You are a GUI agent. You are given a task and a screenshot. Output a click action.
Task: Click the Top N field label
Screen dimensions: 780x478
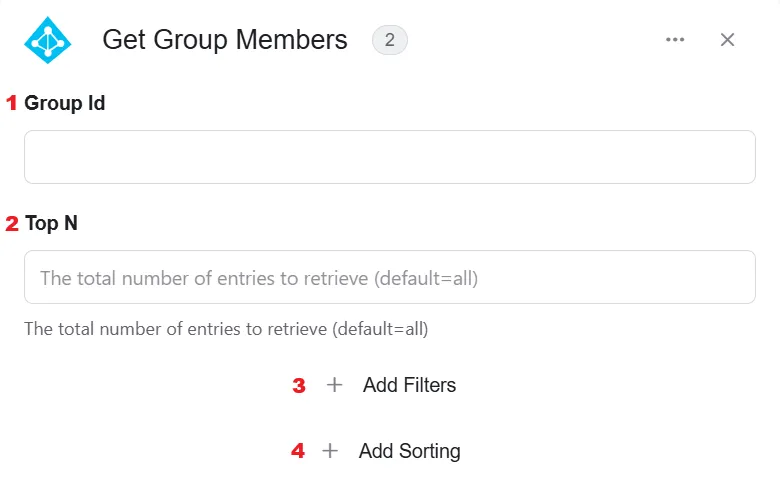click(x=51, y=223)
